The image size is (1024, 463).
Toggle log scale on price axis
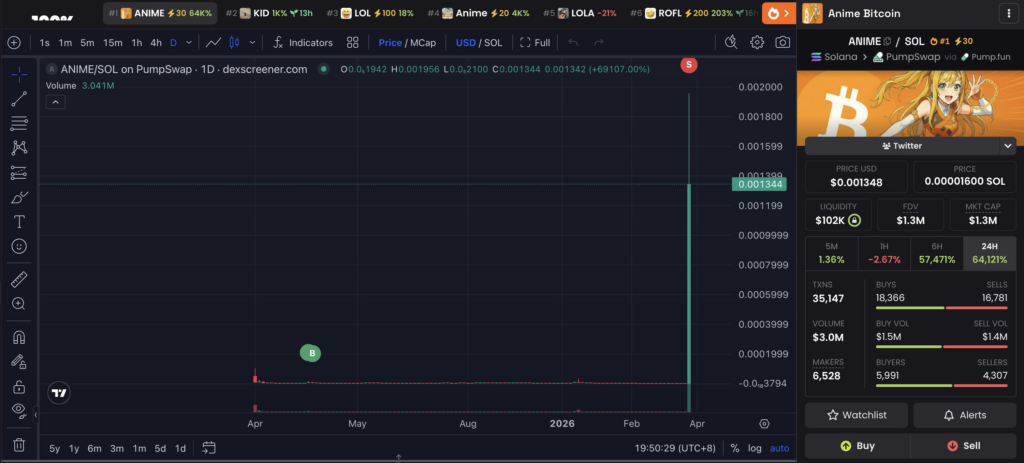coord(754,448)
